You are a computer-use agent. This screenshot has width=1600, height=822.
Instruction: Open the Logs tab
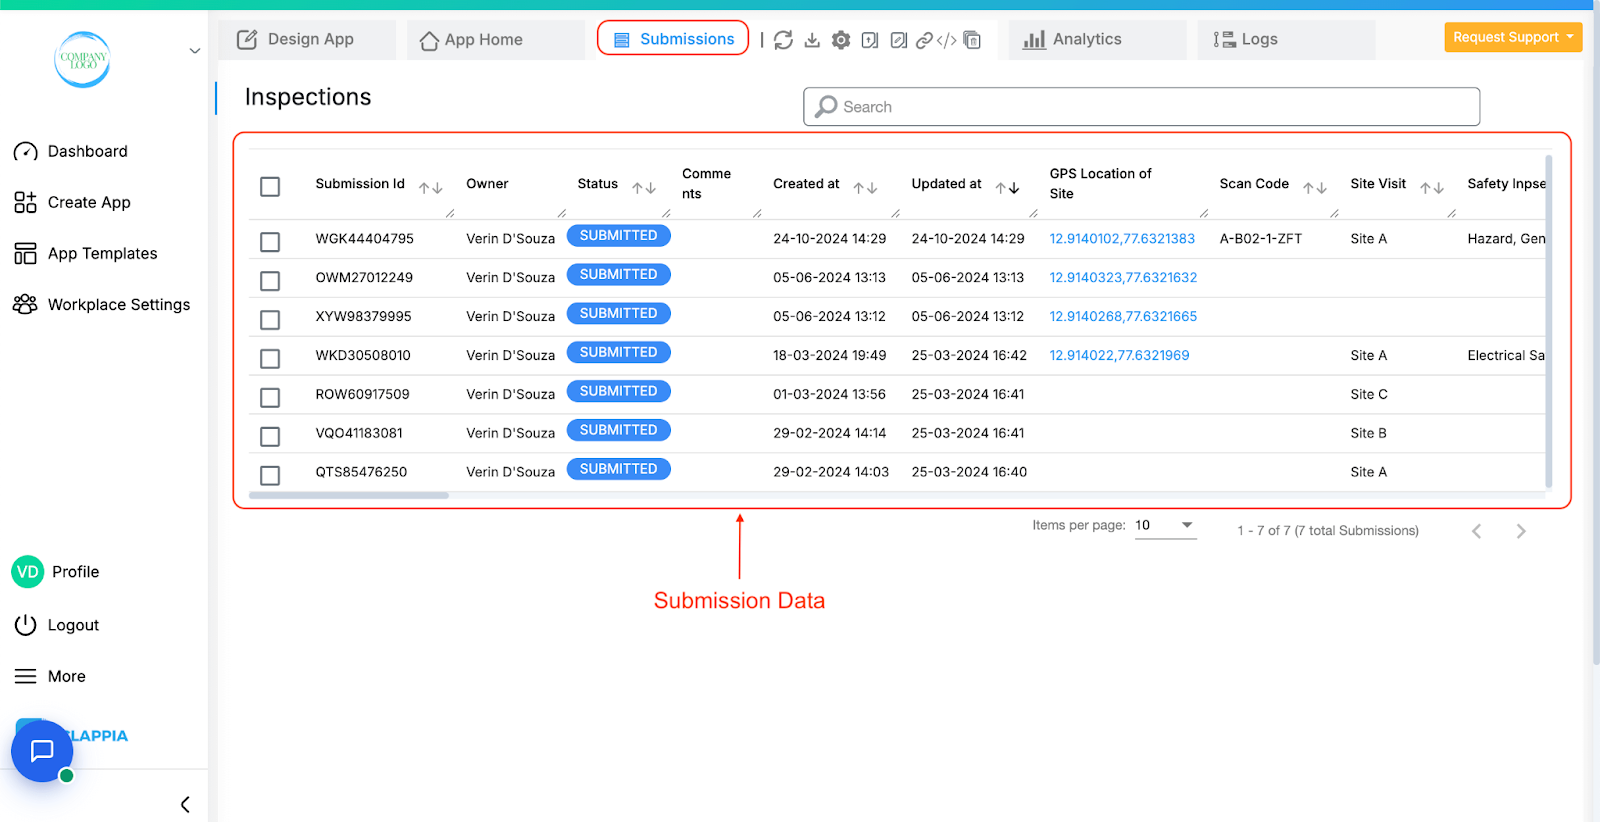[1286, 40]
